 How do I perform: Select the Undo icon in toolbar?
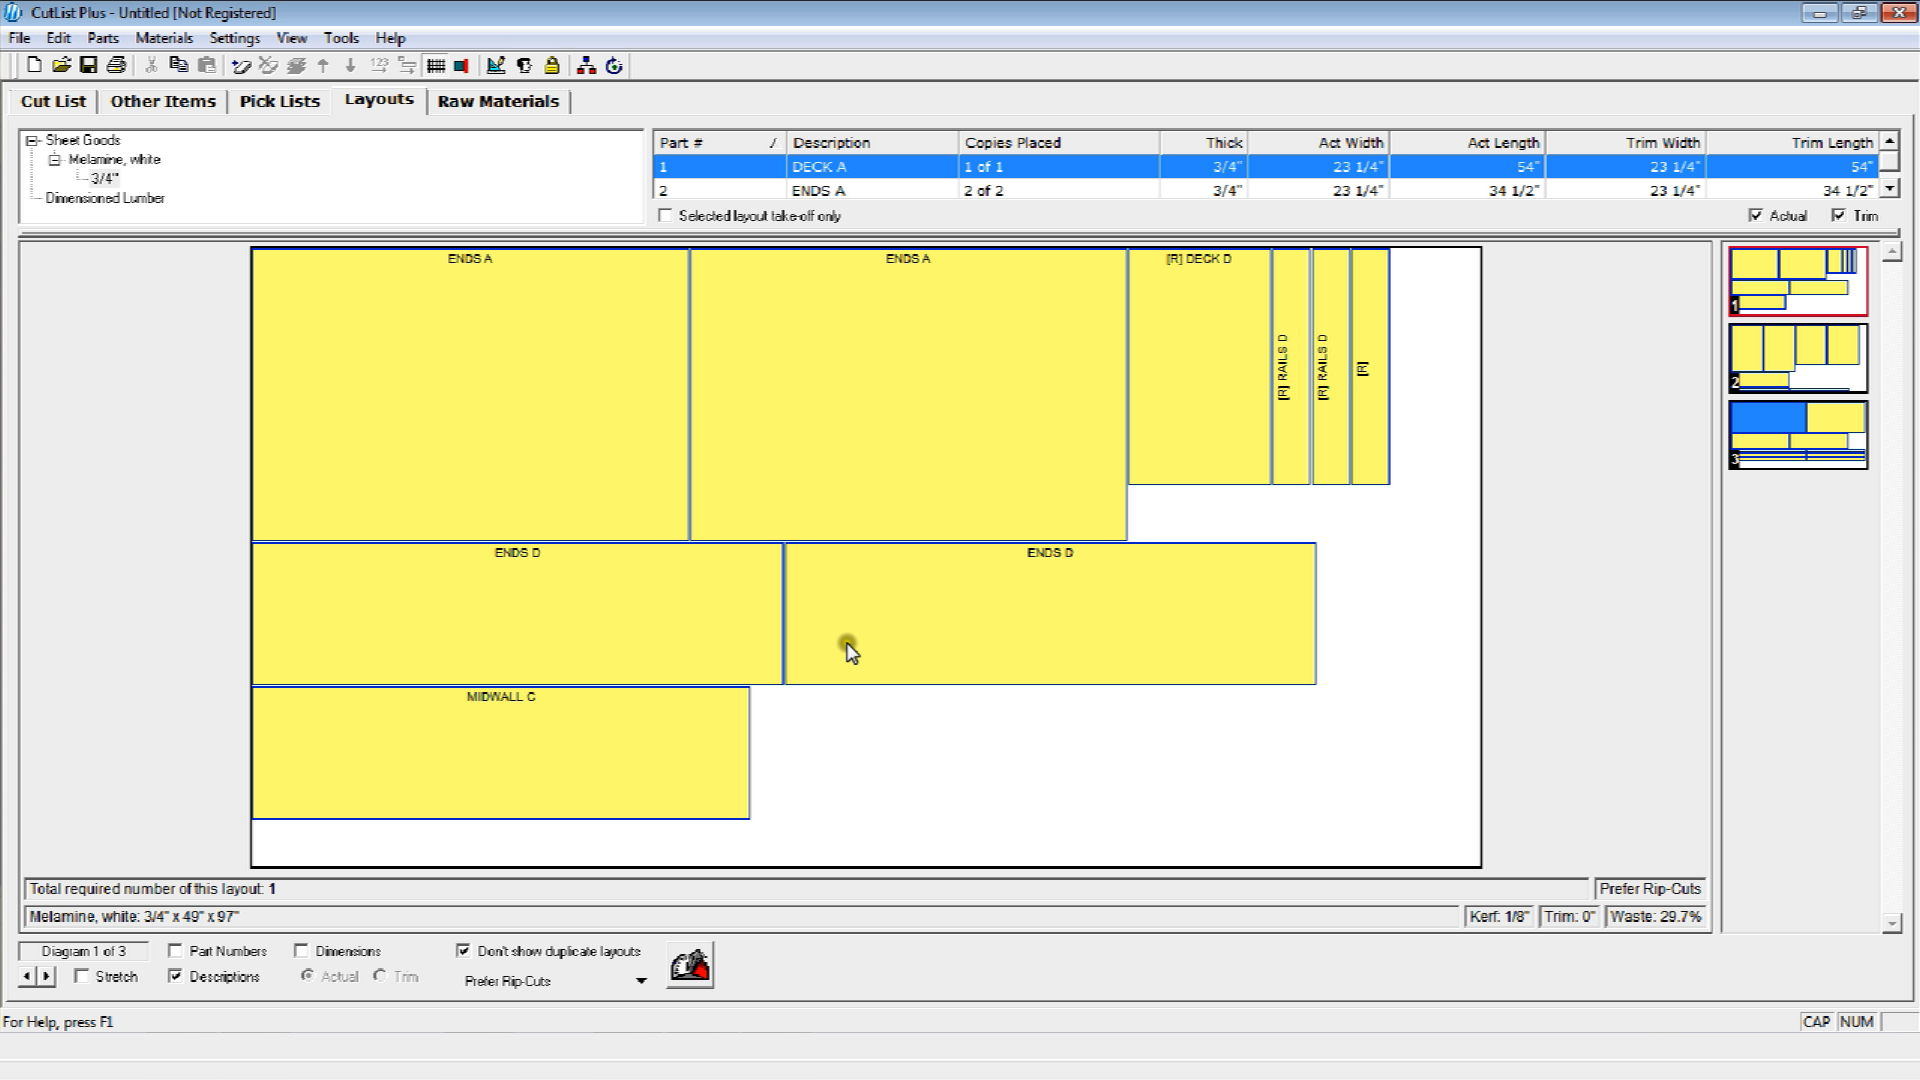(240, 65)
